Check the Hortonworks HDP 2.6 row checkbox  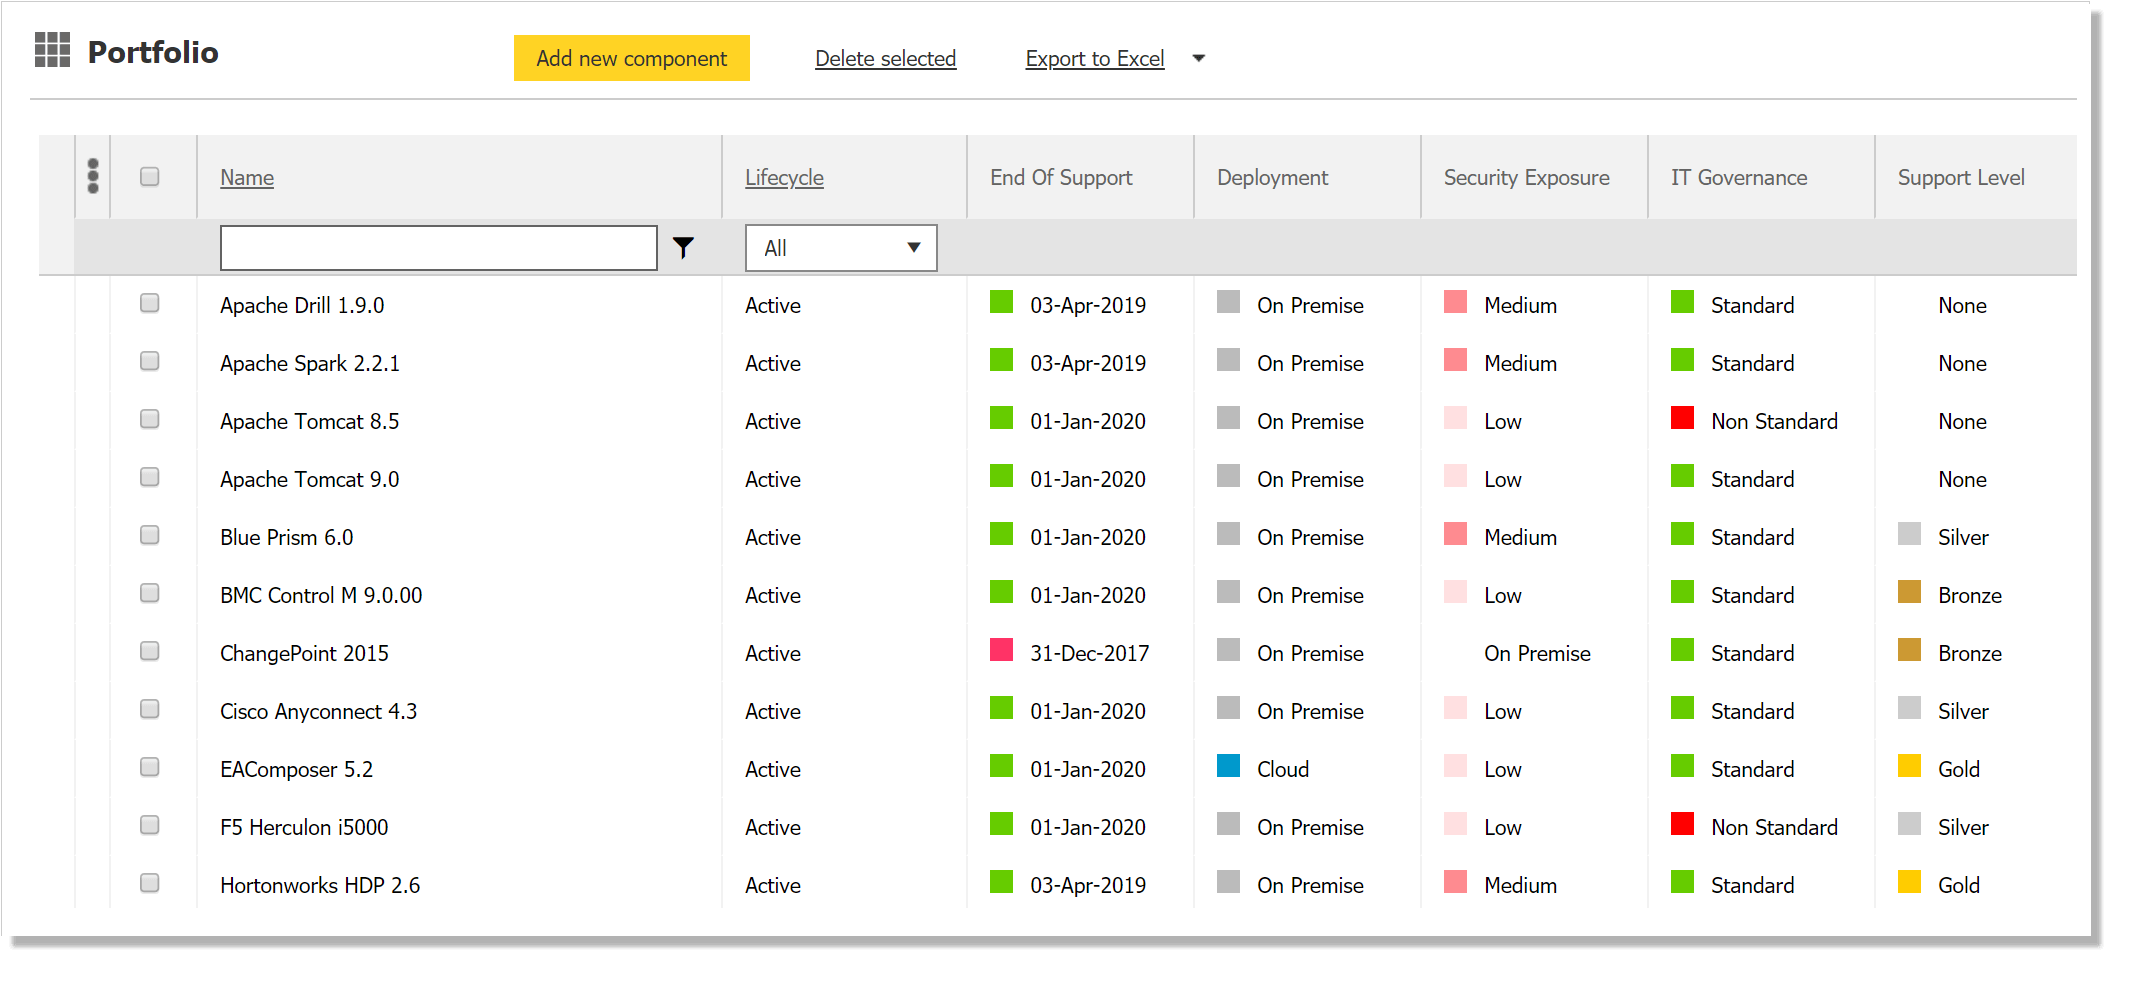click(x=150, y=883)
